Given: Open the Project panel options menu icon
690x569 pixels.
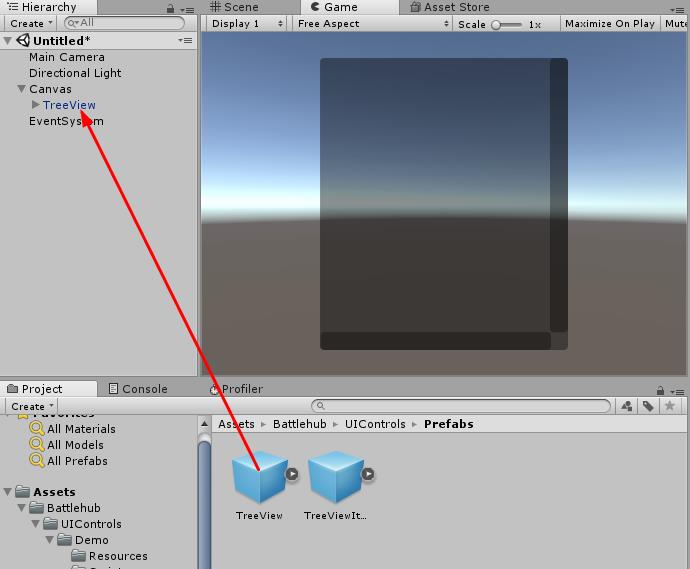Looking at the screenshot, I should click(677, 391).
